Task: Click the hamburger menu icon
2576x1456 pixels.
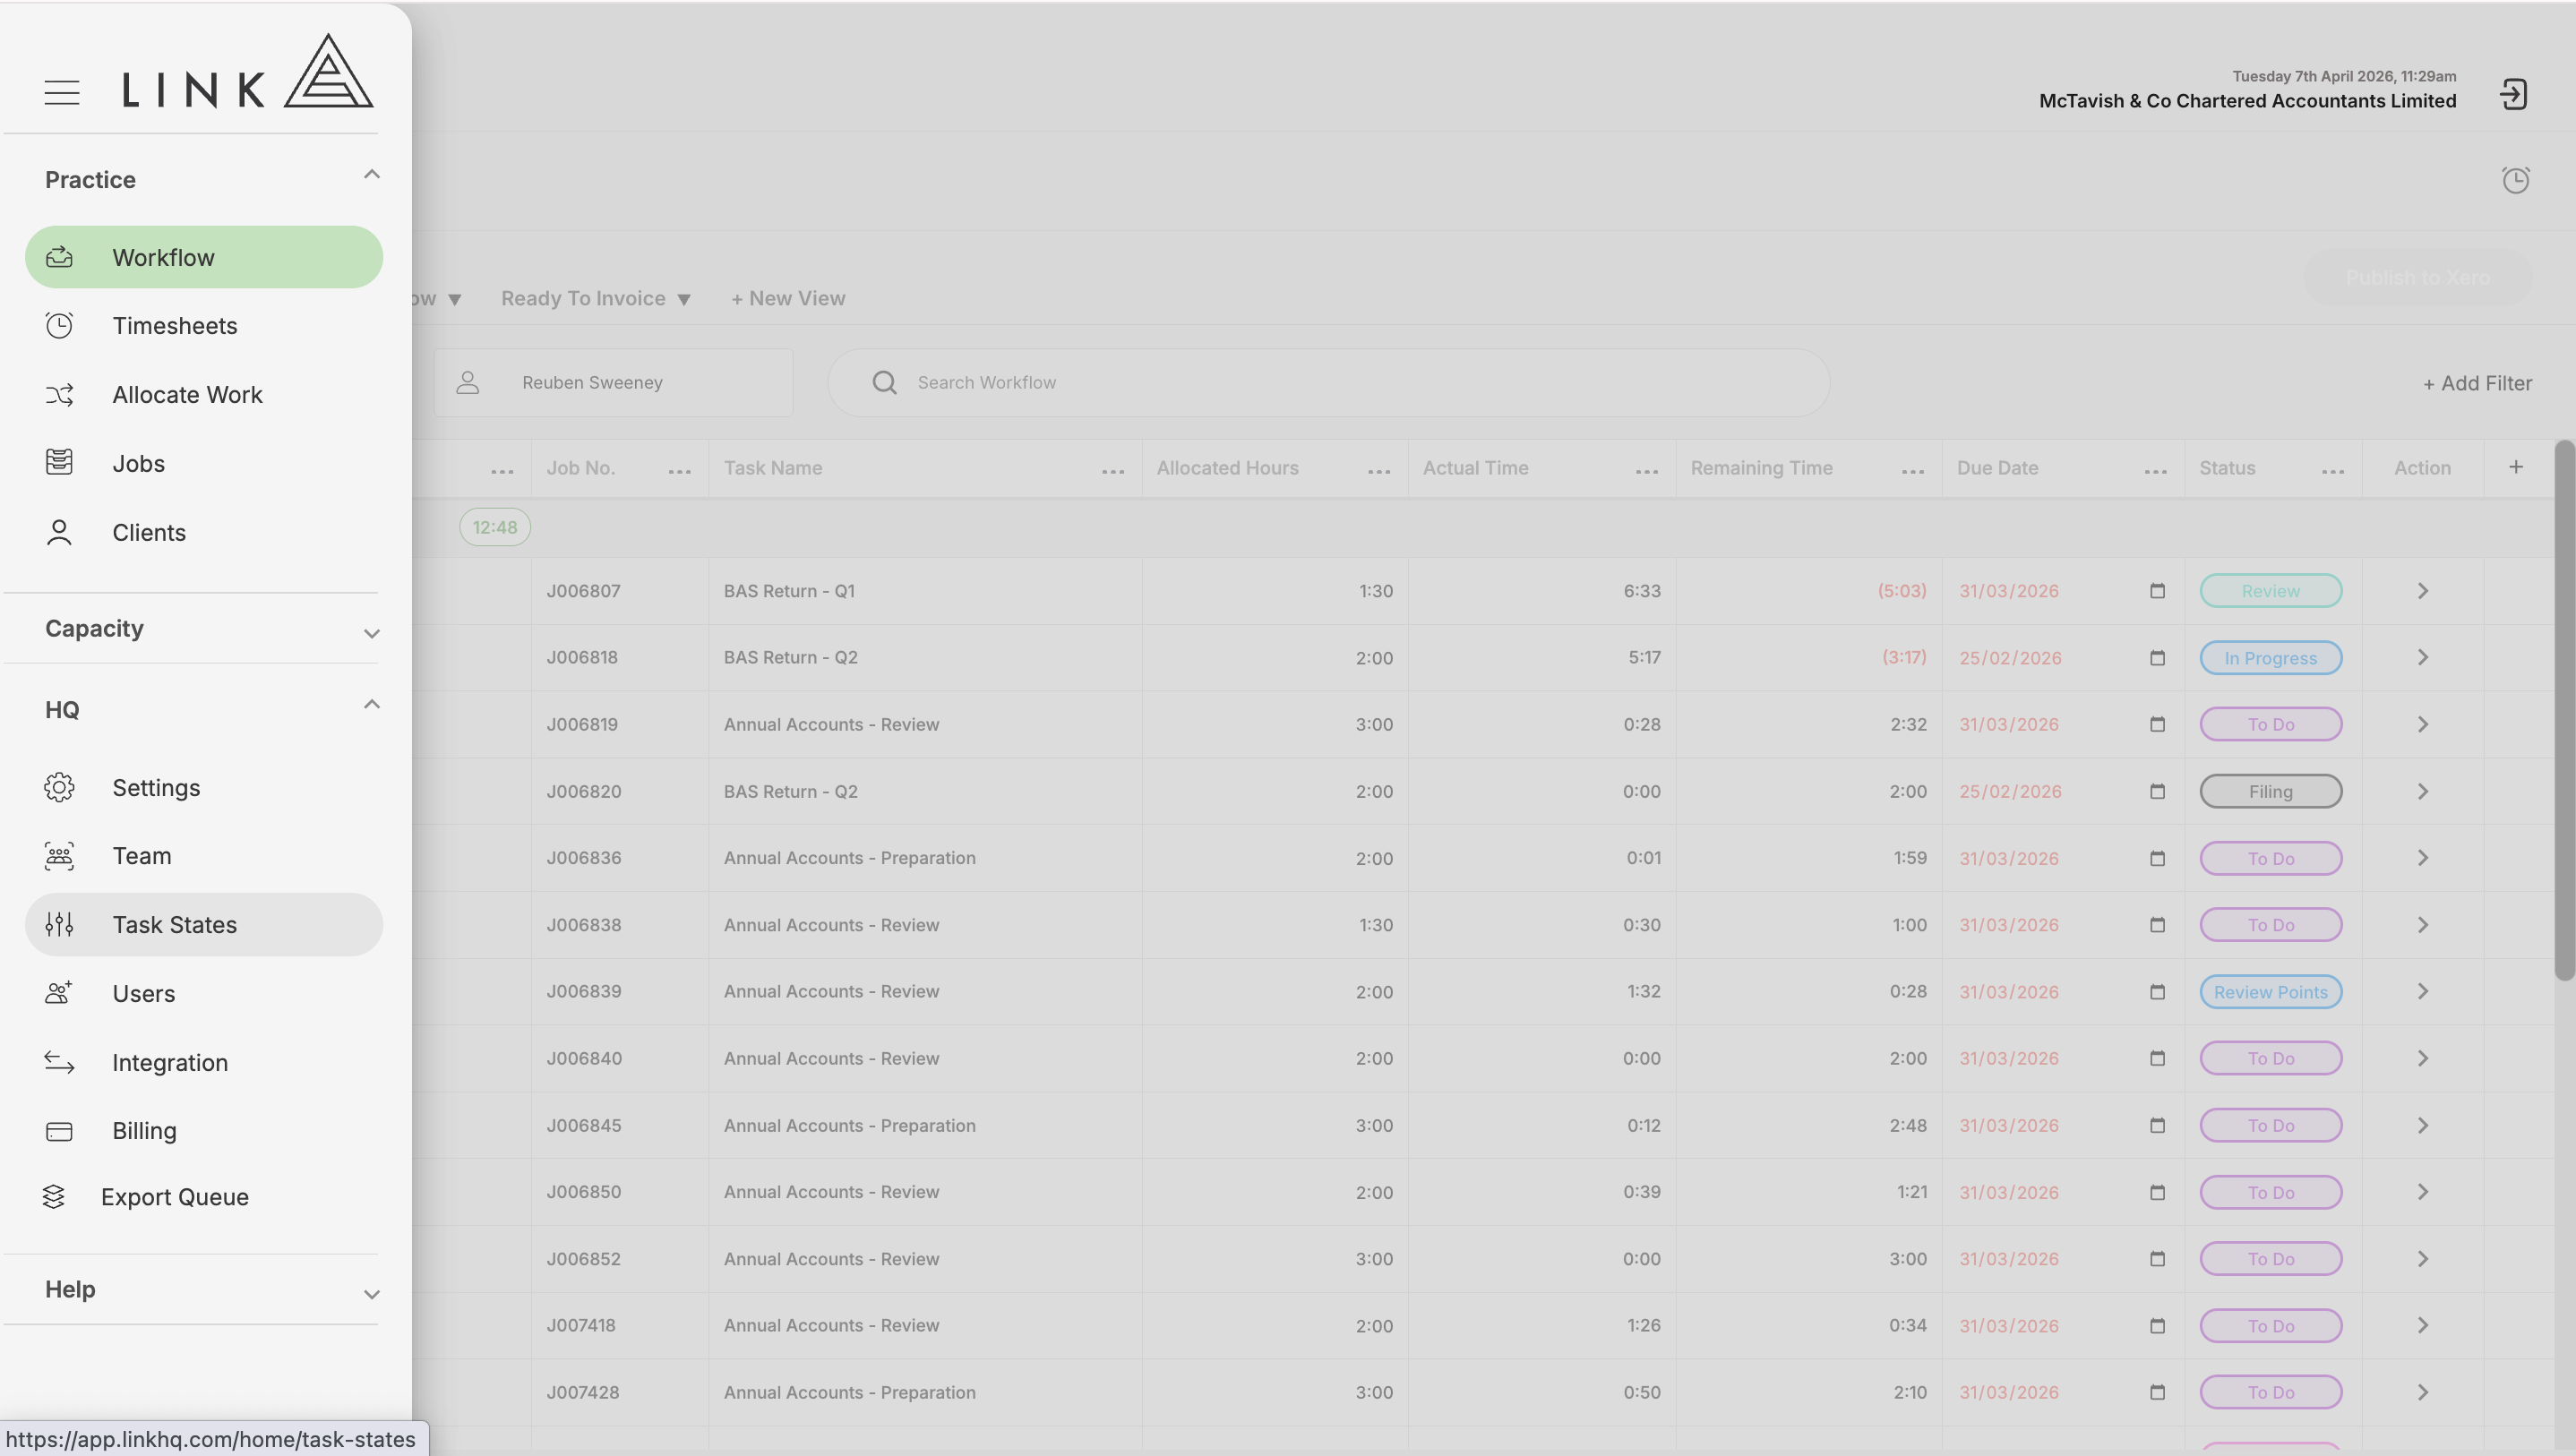Action: tap(62, 92)
